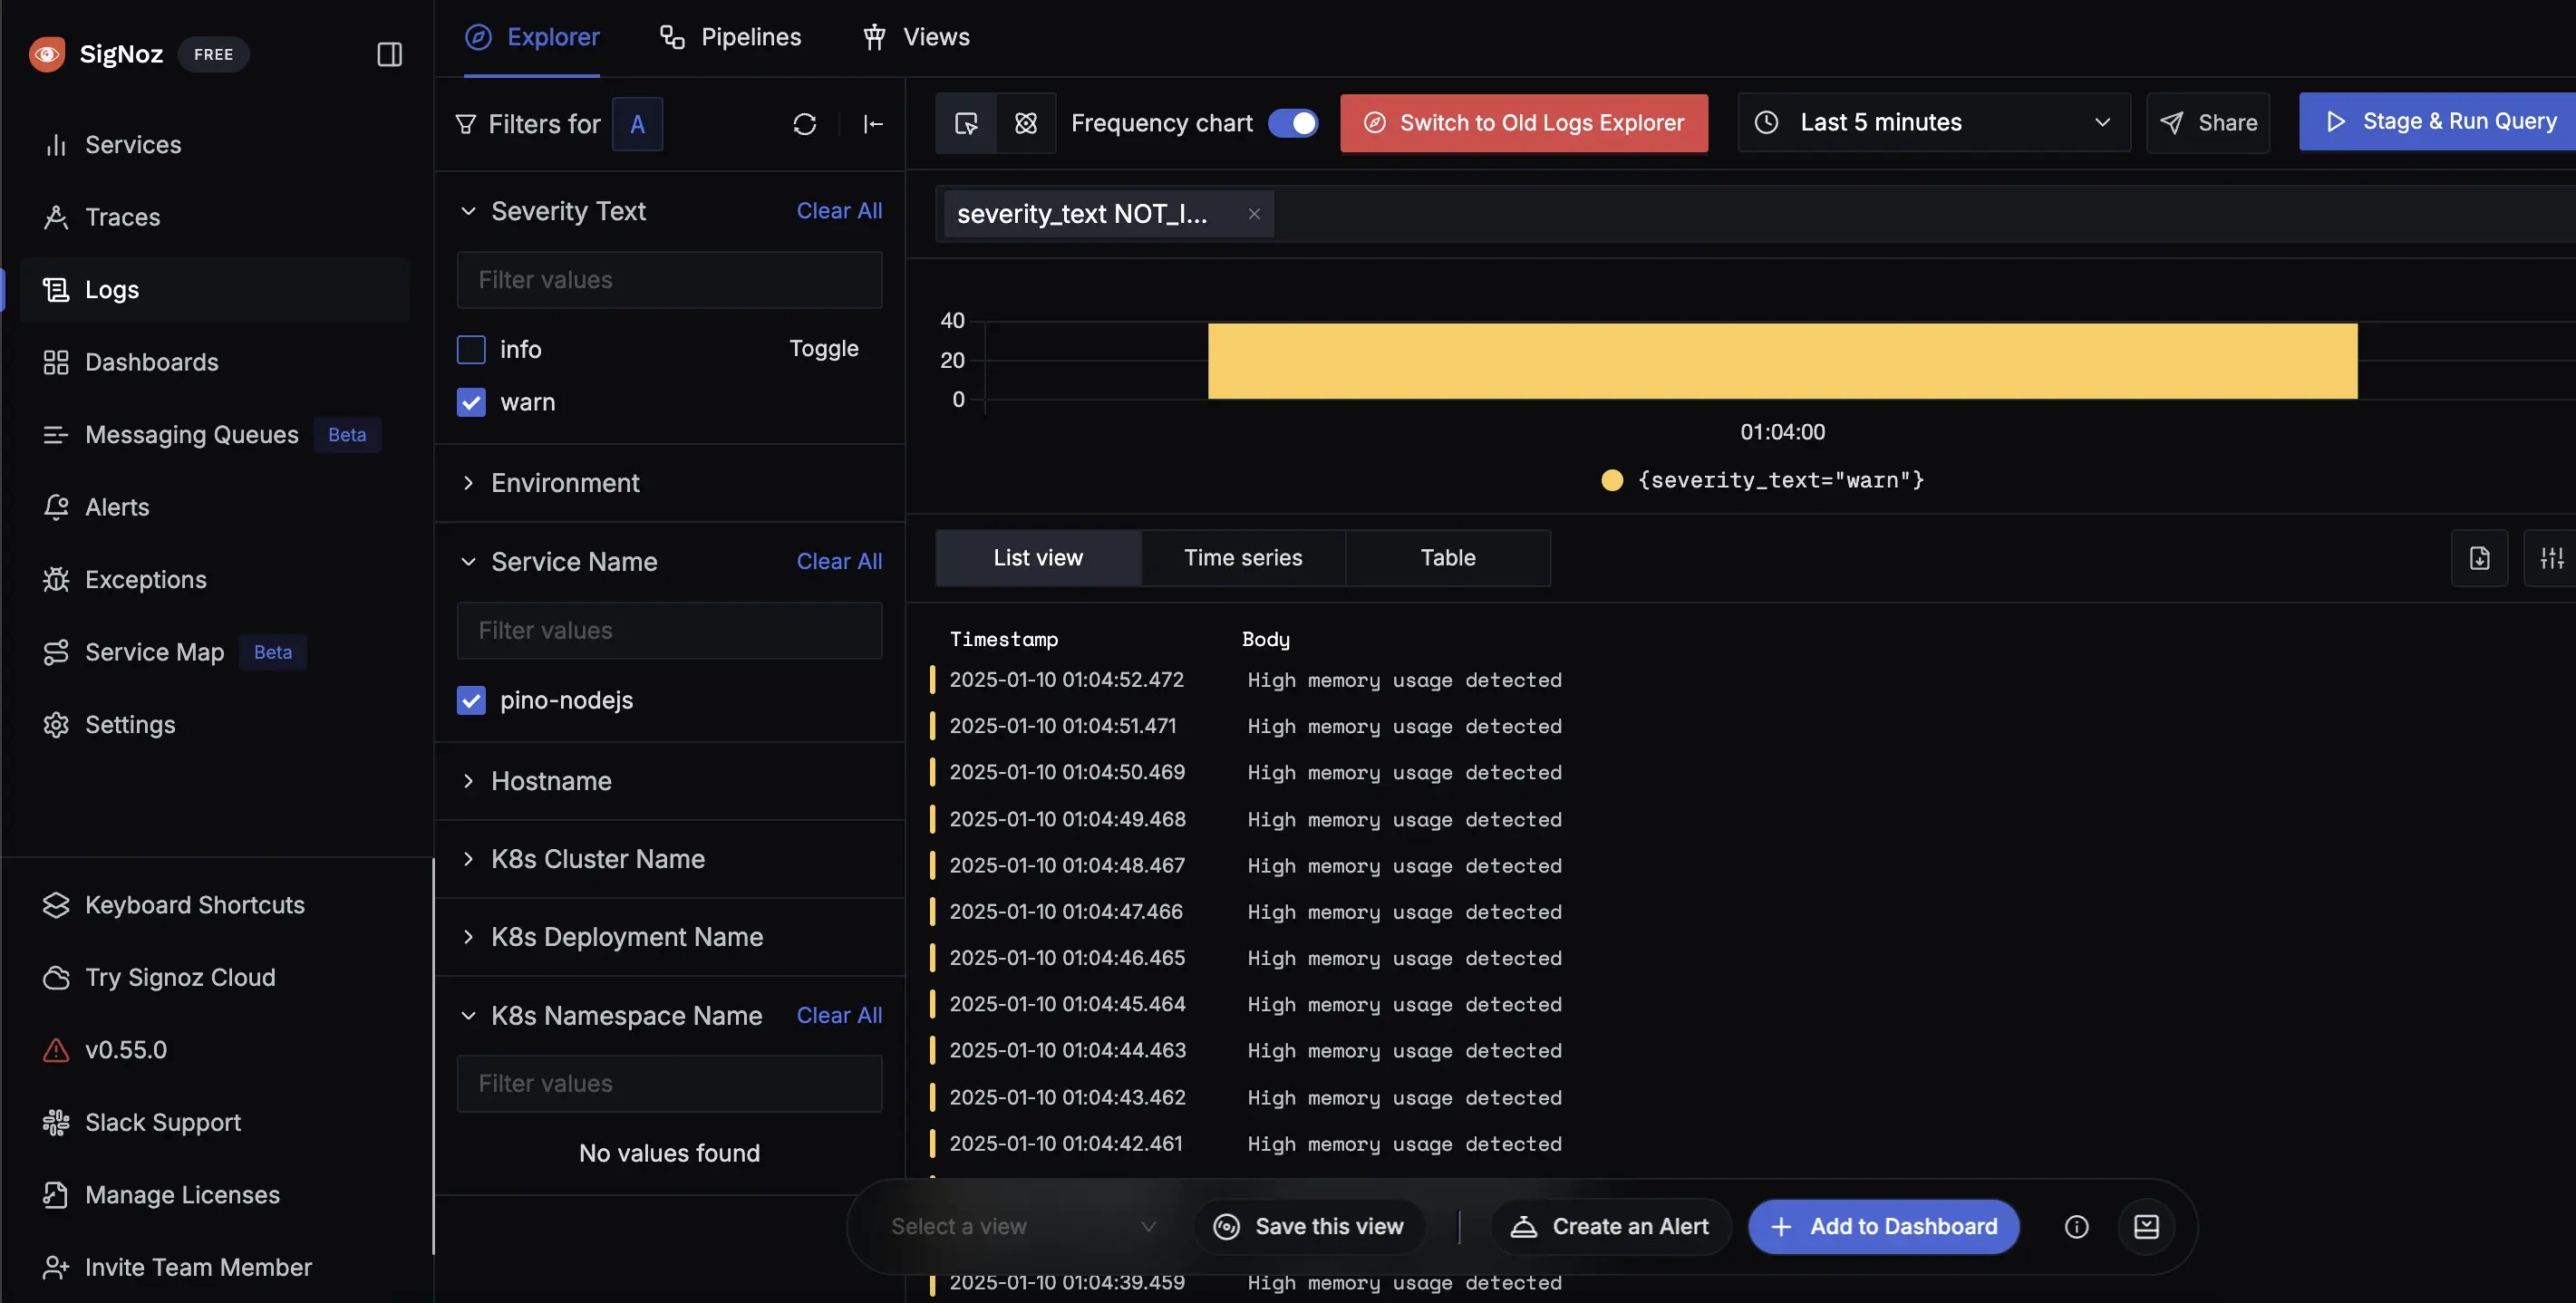Expand the Environment filter section

tap(467, 482)
